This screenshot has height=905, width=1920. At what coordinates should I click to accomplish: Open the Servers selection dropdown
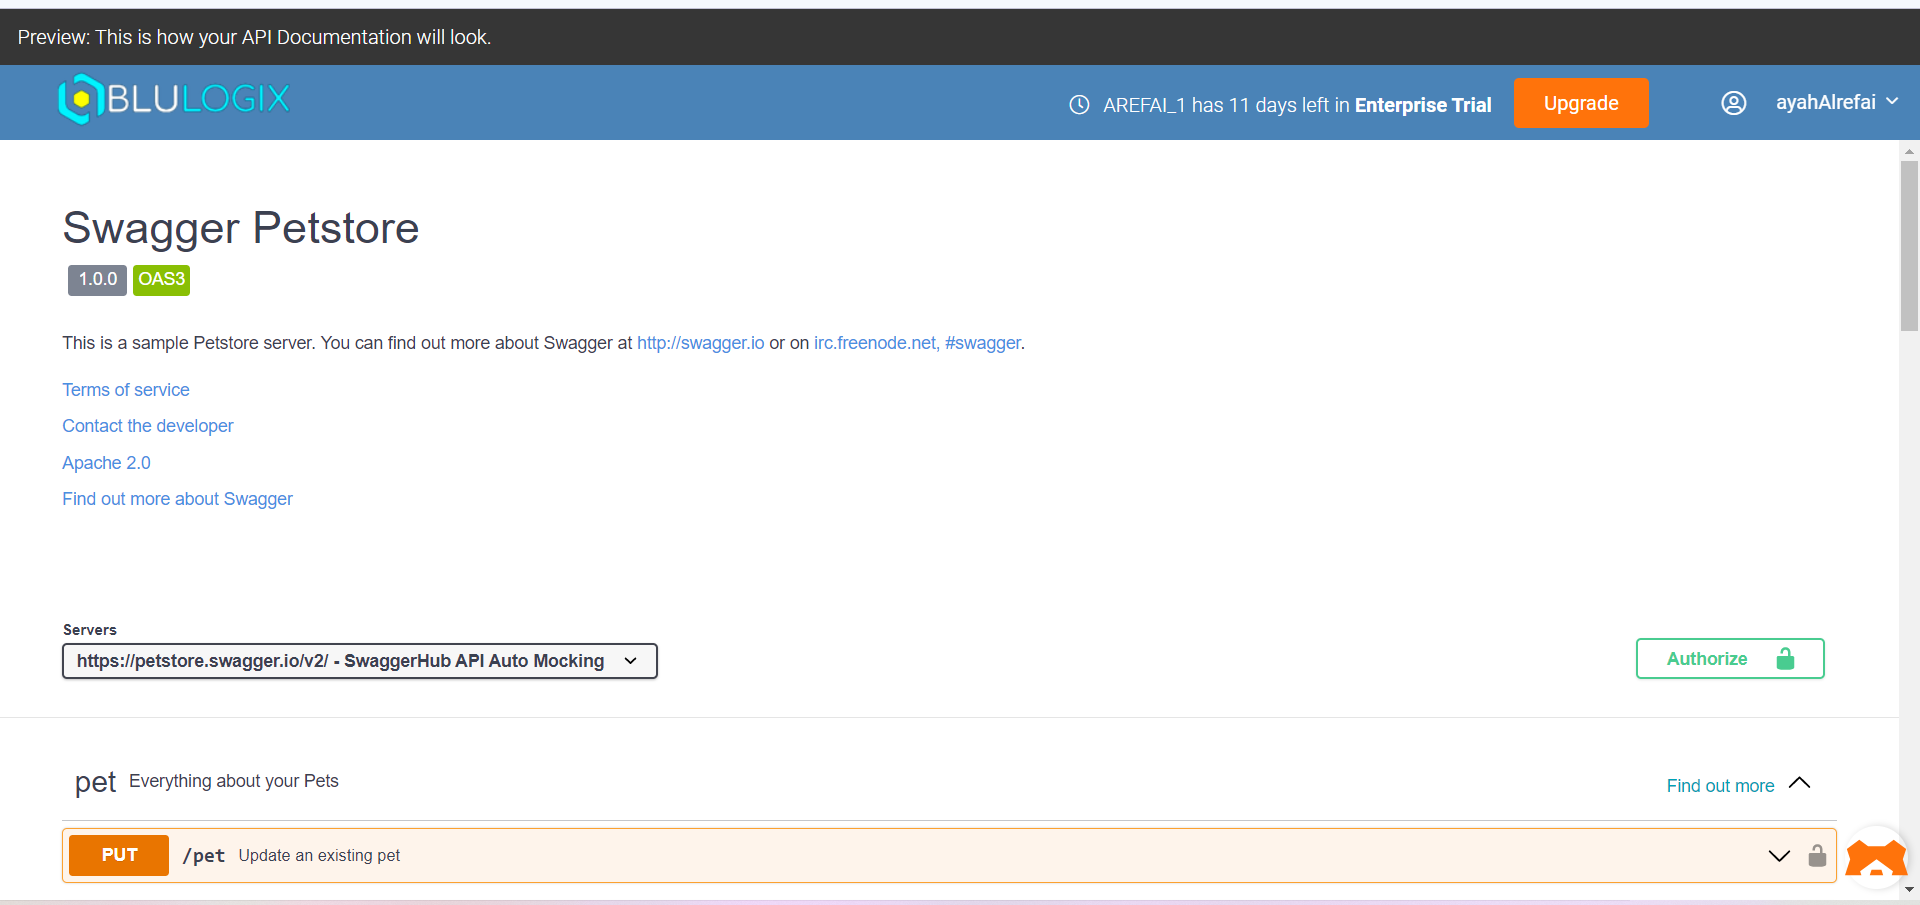tap(359, 661)
